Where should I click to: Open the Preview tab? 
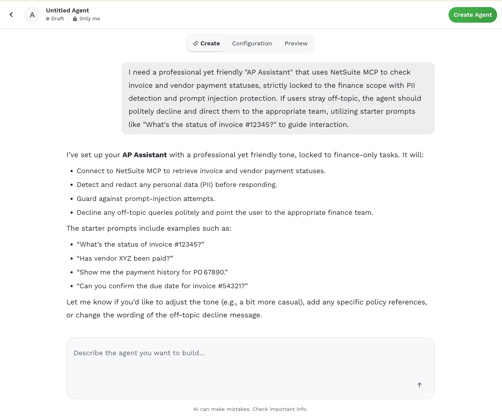click(x=296, y=43)
